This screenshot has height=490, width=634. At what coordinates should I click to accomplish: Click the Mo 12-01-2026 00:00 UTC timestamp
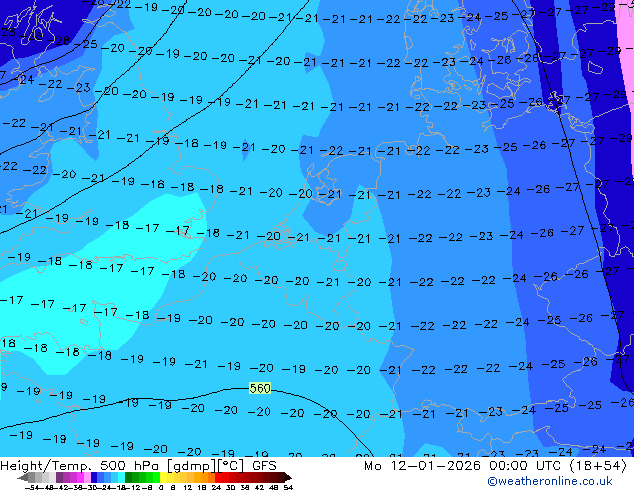465,466
